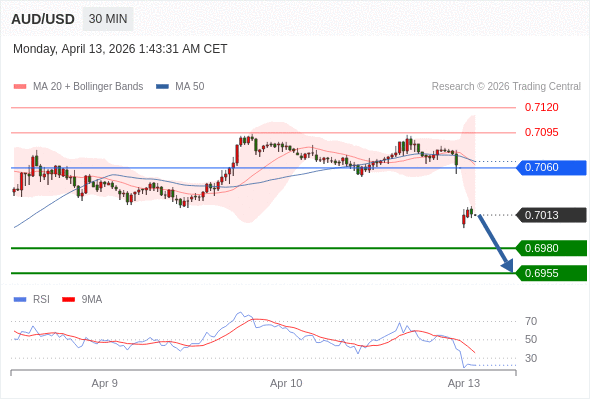Click the red 9MA legend swatch
This screenshot has width=590, height=400.
pyautogui.click(x=68, y=300)
